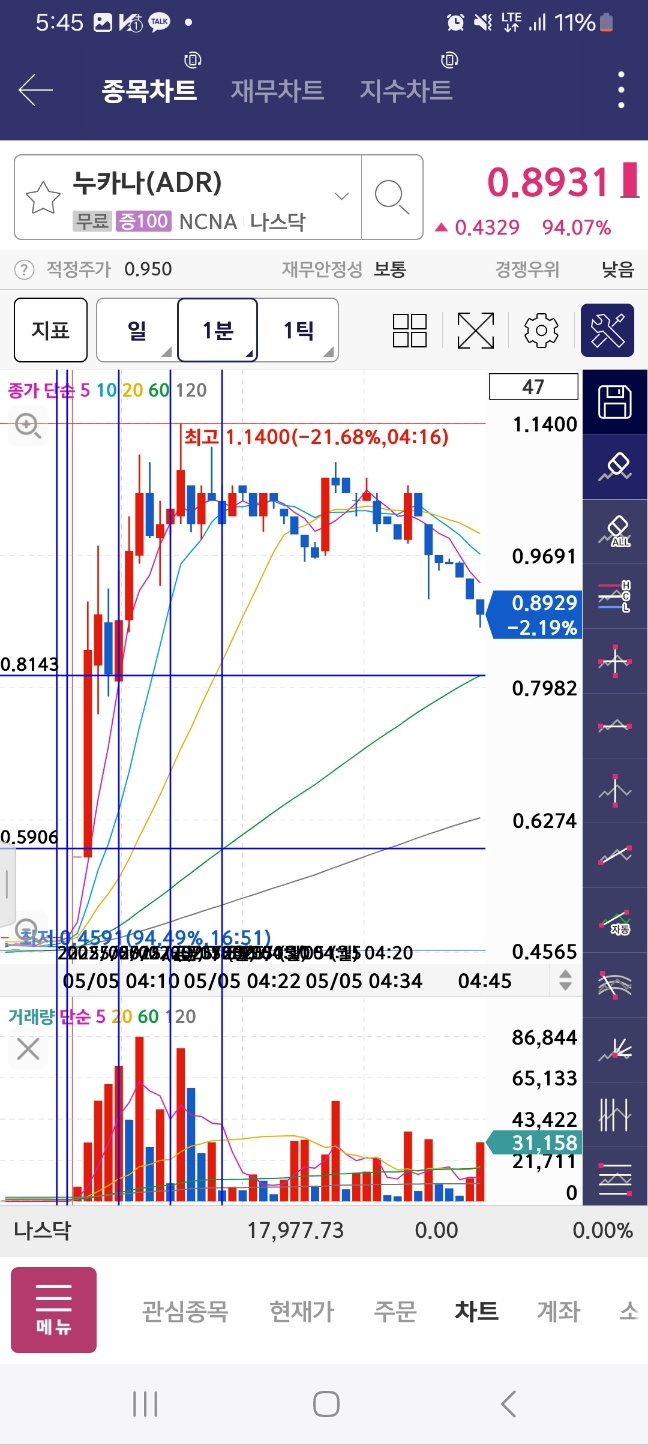The height and width of the screenshot is (1445, 648).
Task: Go to 차트 bottom tab
Action: pos(476,1311)
